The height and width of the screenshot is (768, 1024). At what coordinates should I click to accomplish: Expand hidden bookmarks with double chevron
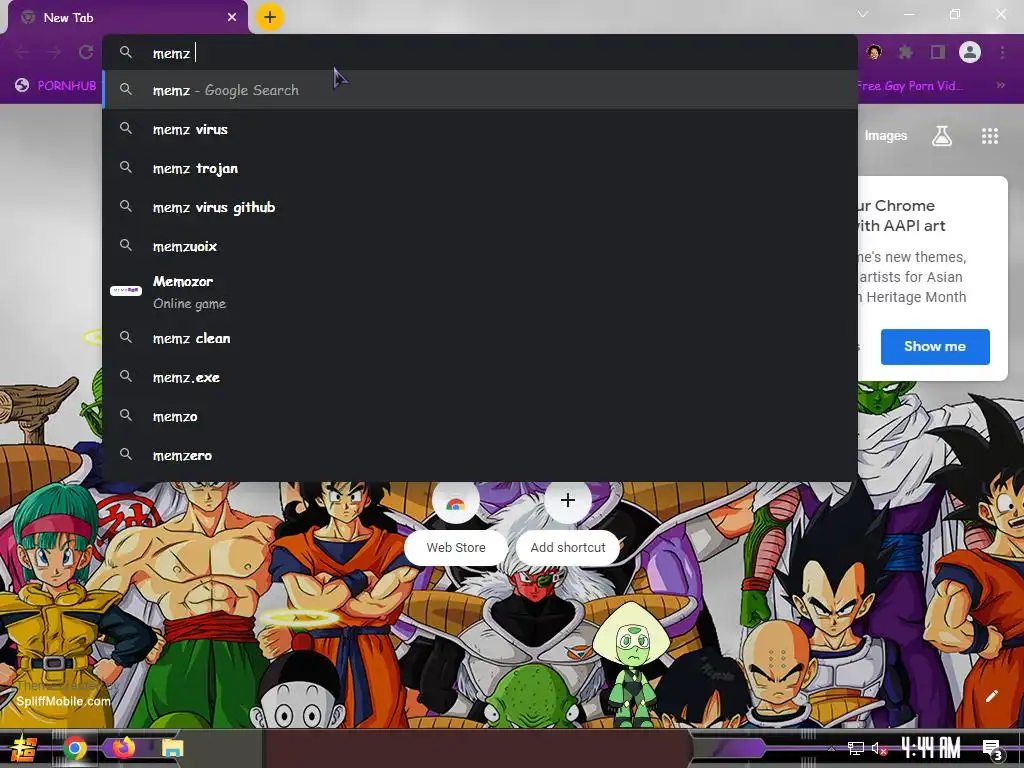click(1000, 85)
